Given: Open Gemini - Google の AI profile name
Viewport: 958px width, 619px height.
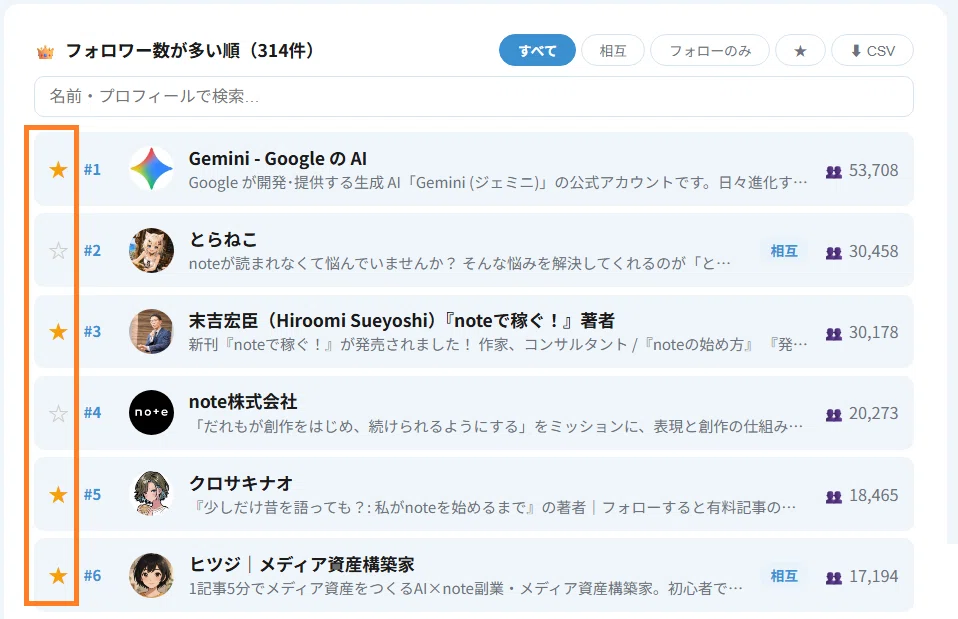Looking at the screenshot, I should (x=278, y=159).
